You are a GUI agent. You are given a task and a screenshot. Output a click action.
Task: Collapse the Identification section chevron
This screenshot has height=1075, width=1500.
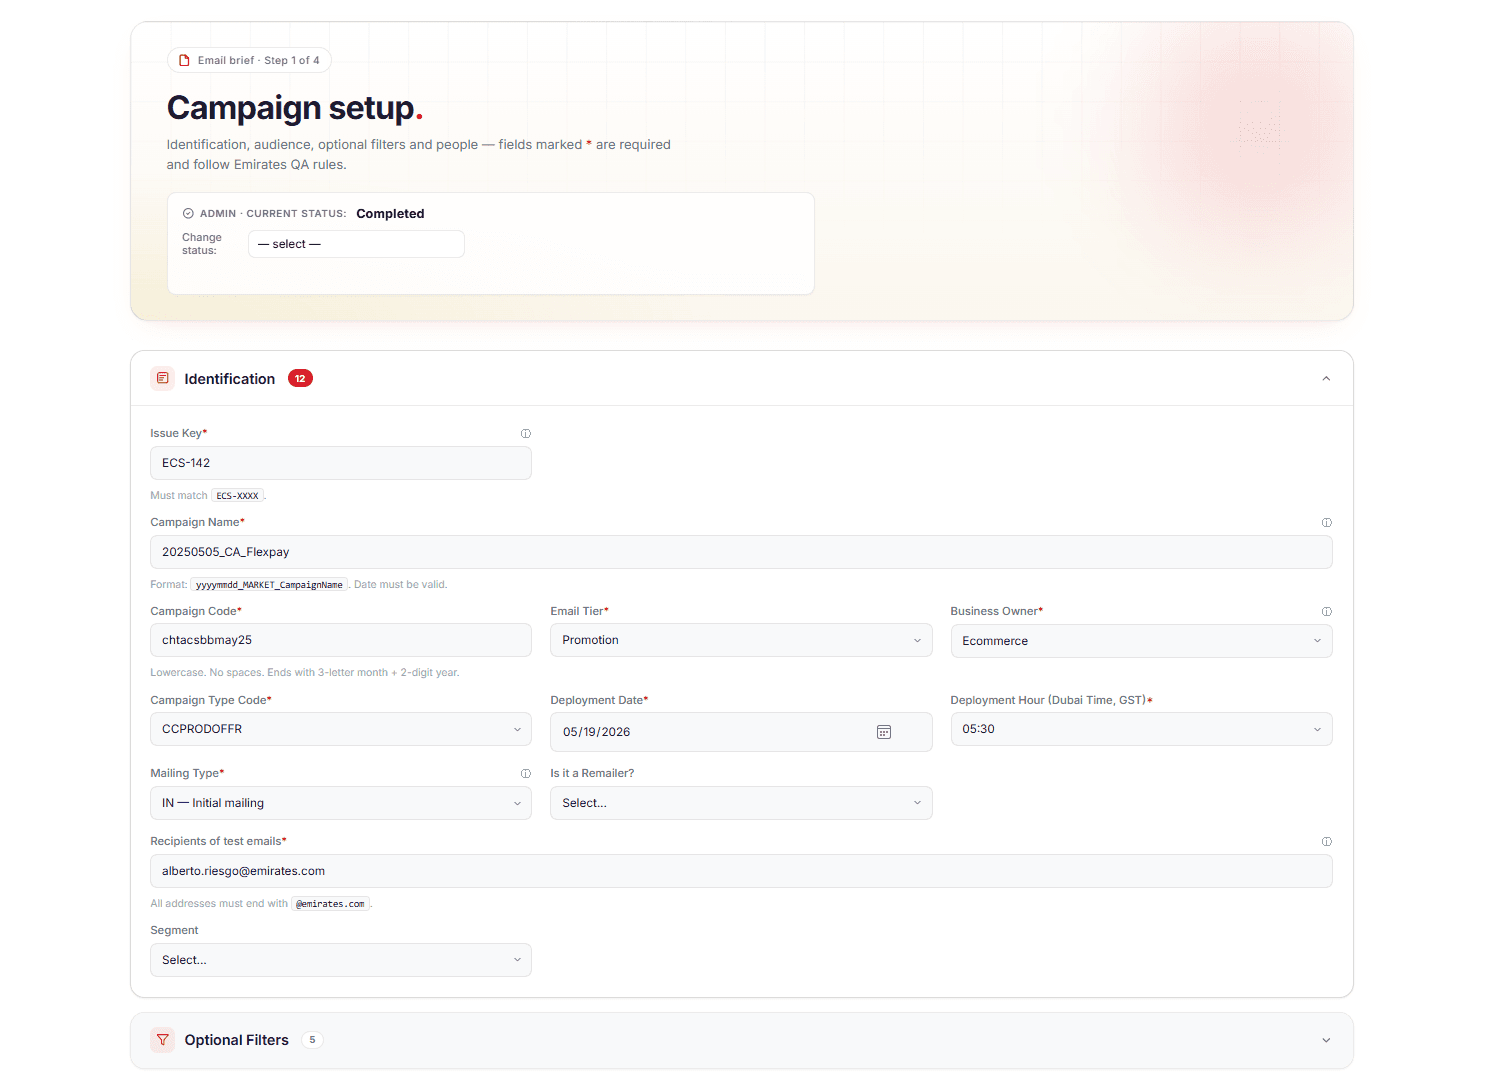[x=1326, y=378]
